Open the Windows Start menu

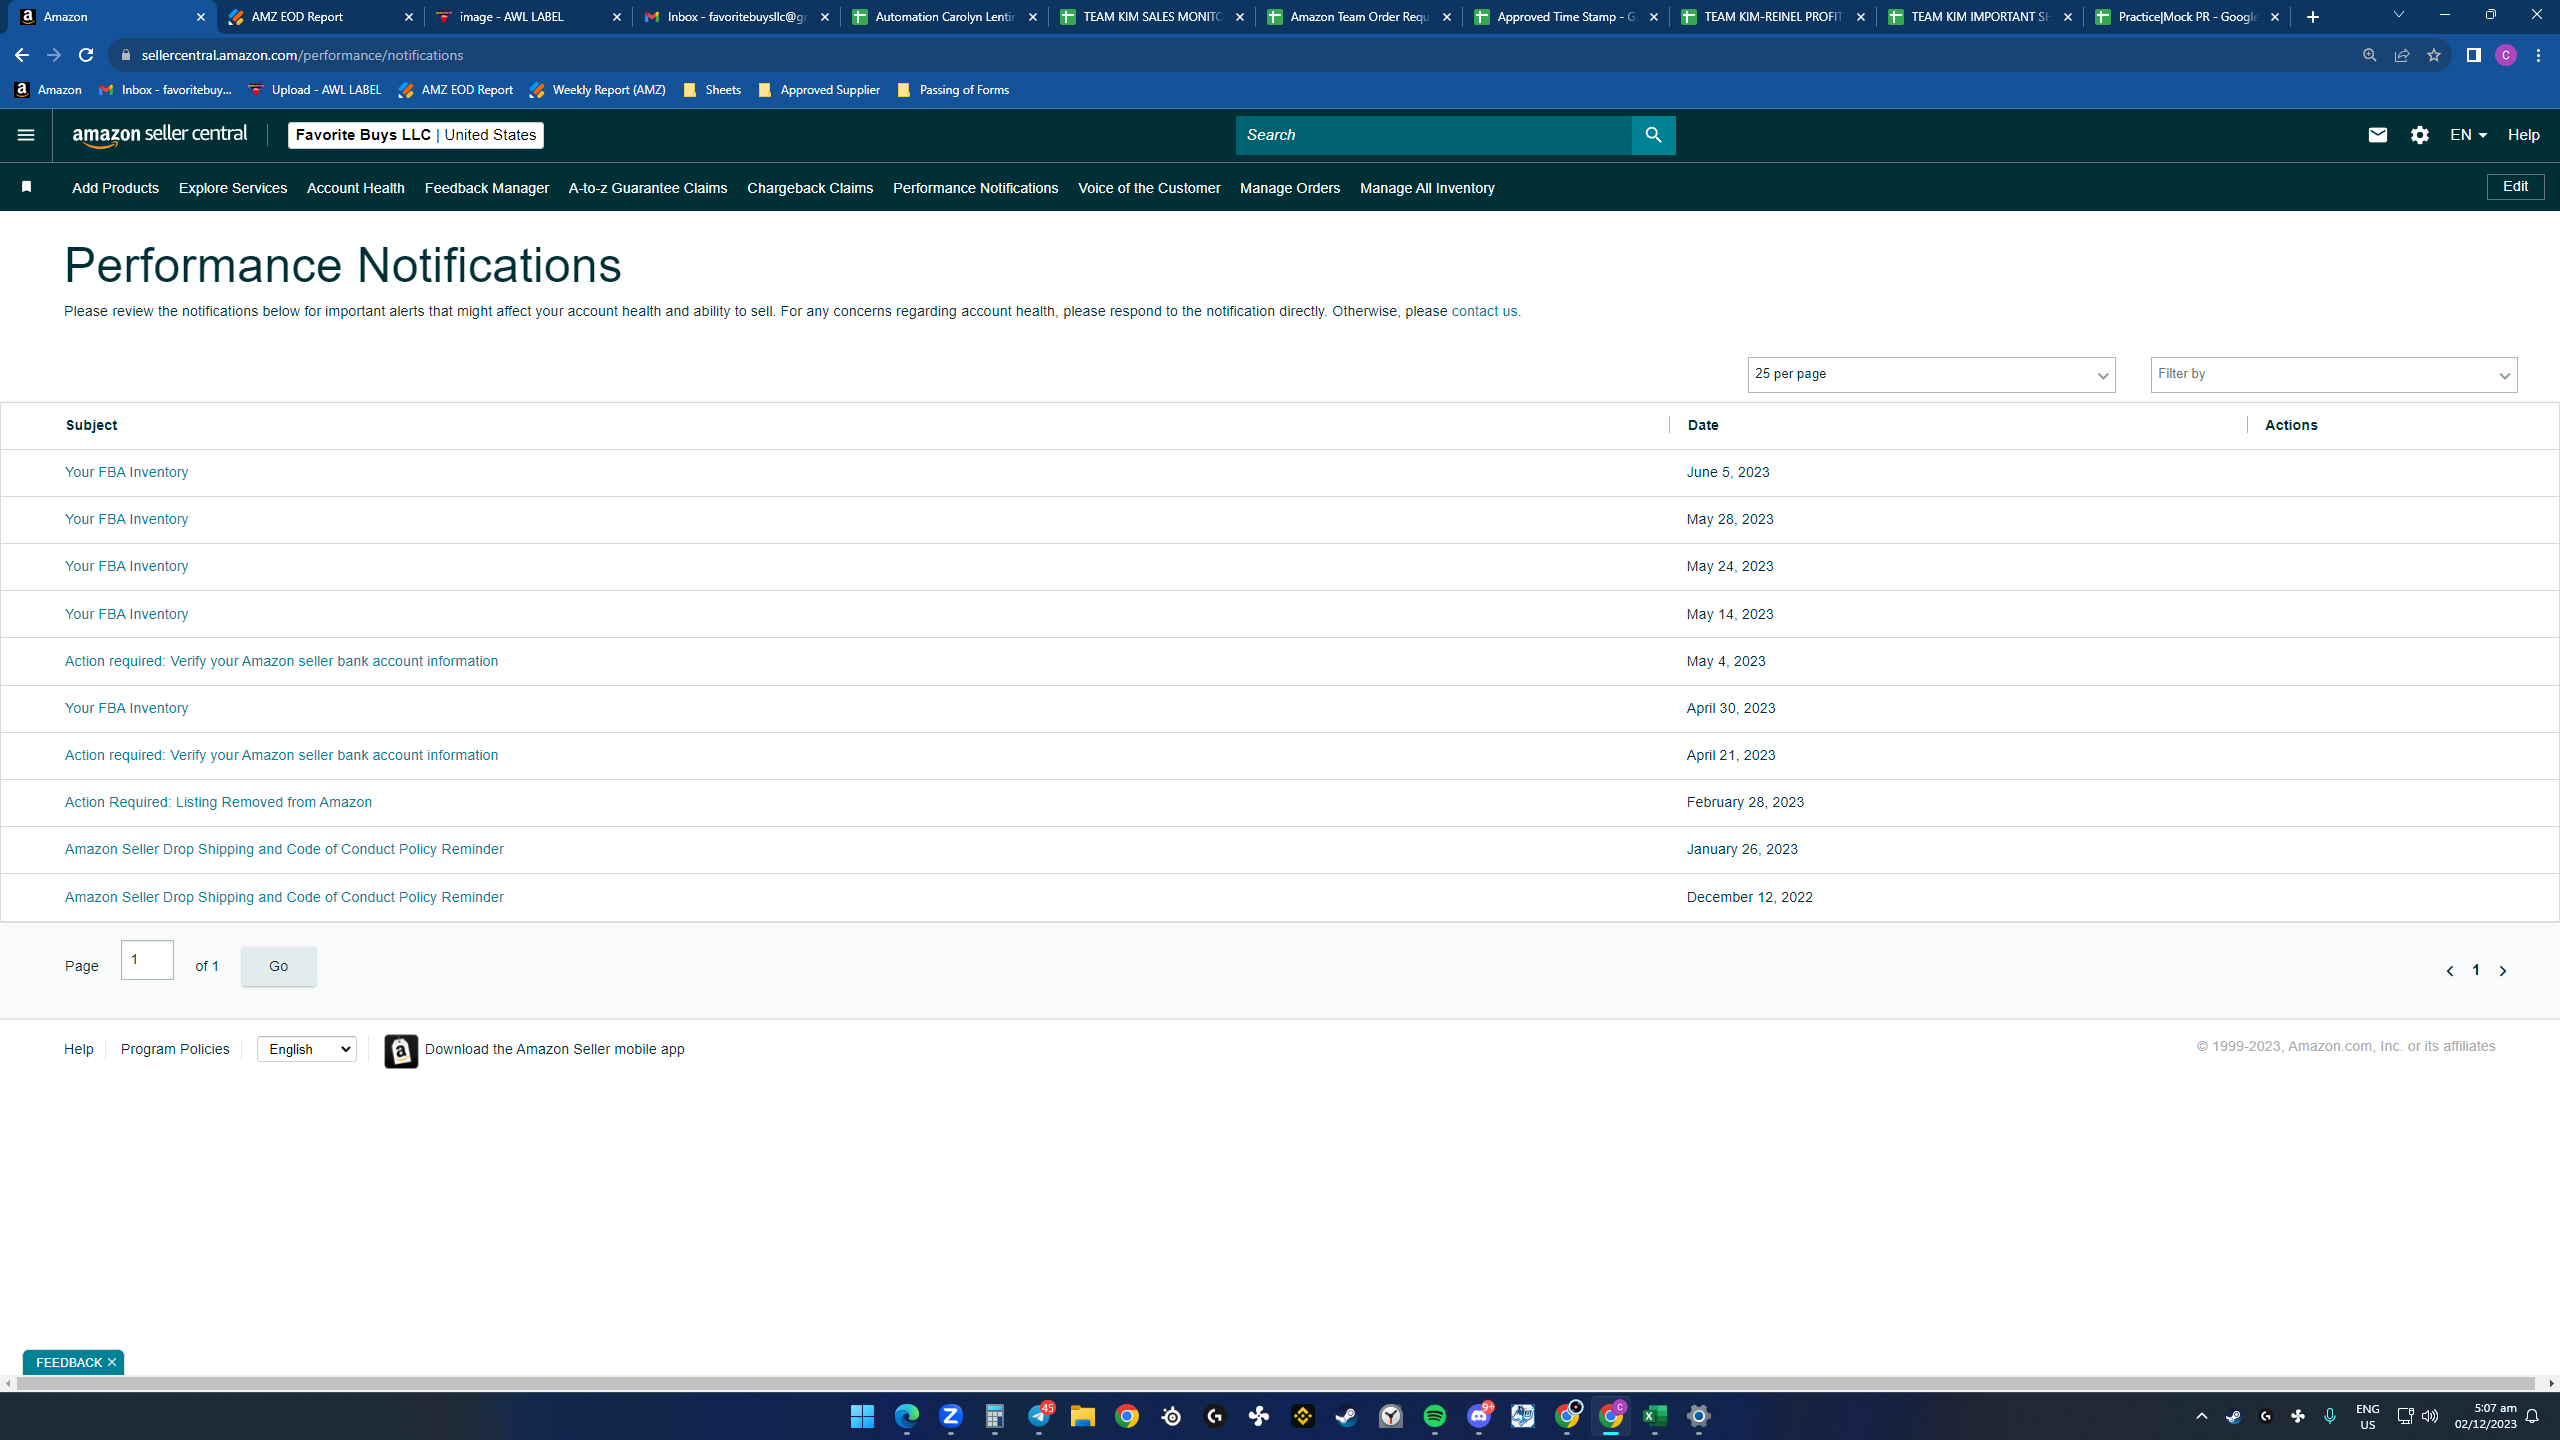point(862,1416)
